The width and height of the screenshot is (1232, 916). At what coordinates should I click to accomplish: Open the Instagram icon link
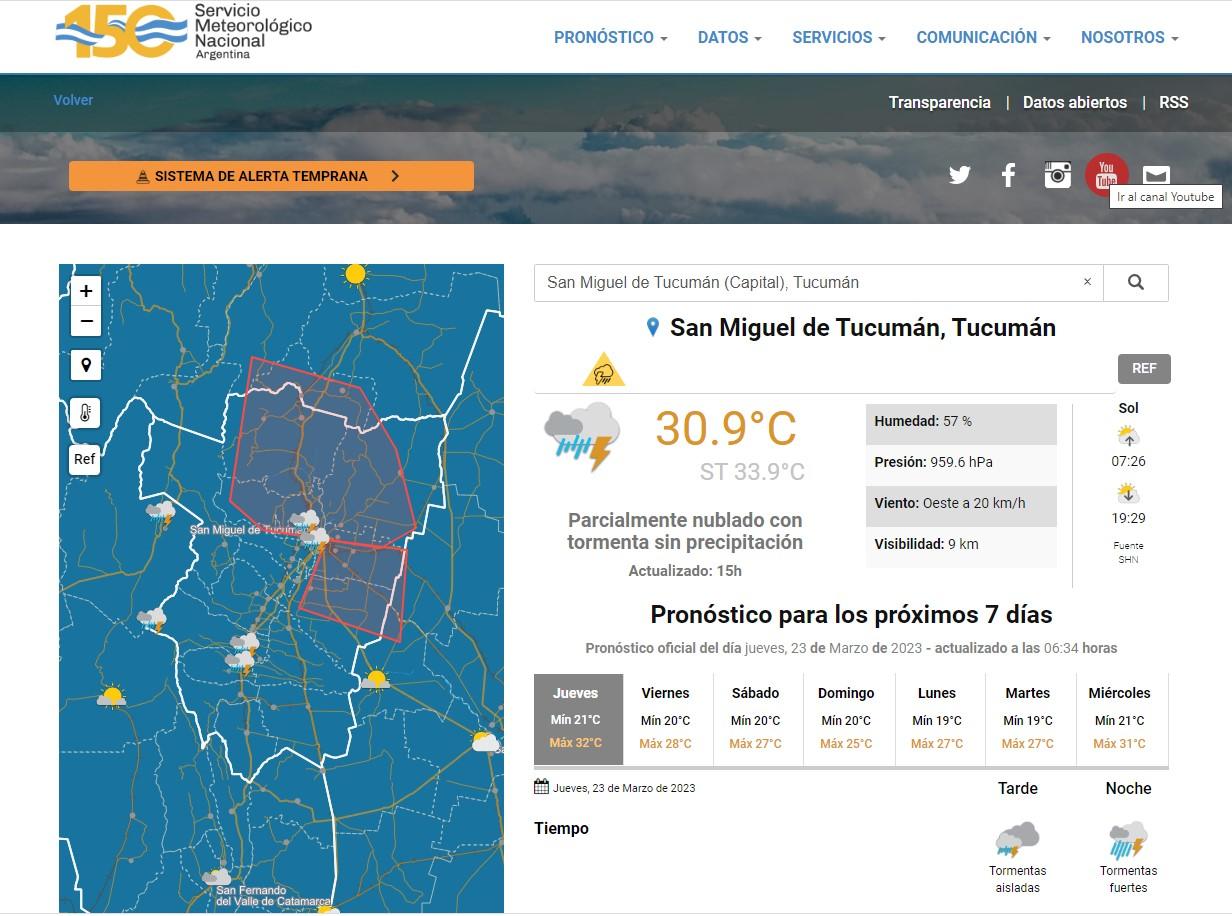tap(1057, 175)
